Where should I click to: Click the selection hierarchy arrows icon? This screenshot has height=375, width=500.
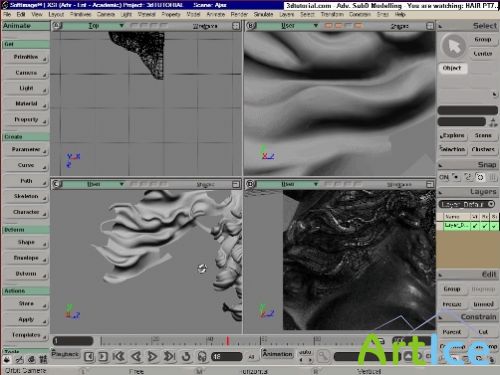[x=493, y=122]
